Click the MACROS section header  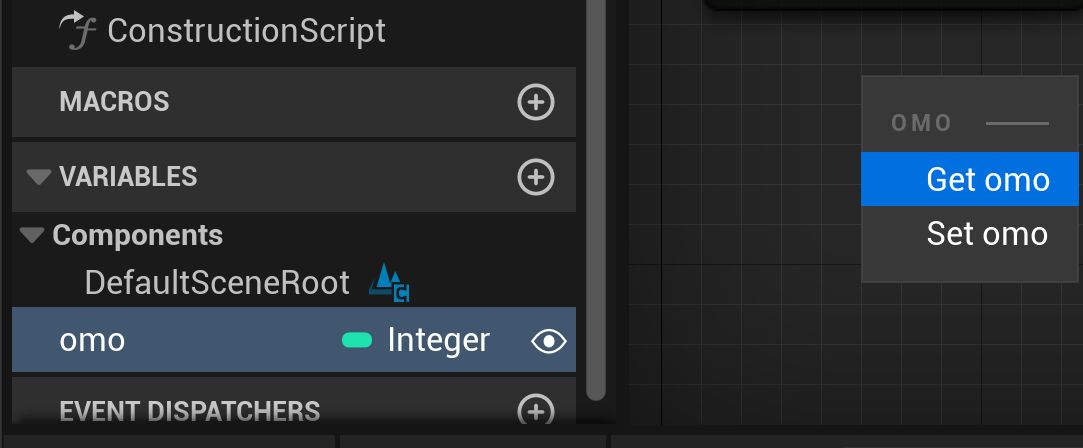(x=115, y=102)
